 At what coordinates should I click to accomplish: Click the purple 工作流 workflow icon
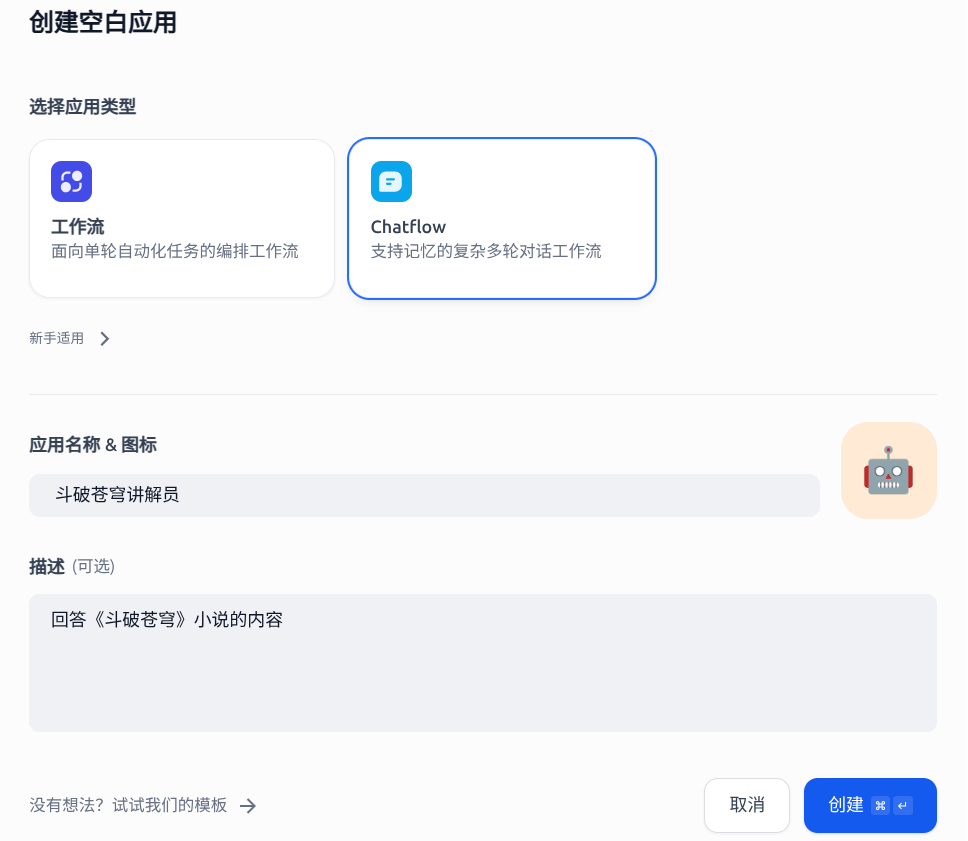71,181
